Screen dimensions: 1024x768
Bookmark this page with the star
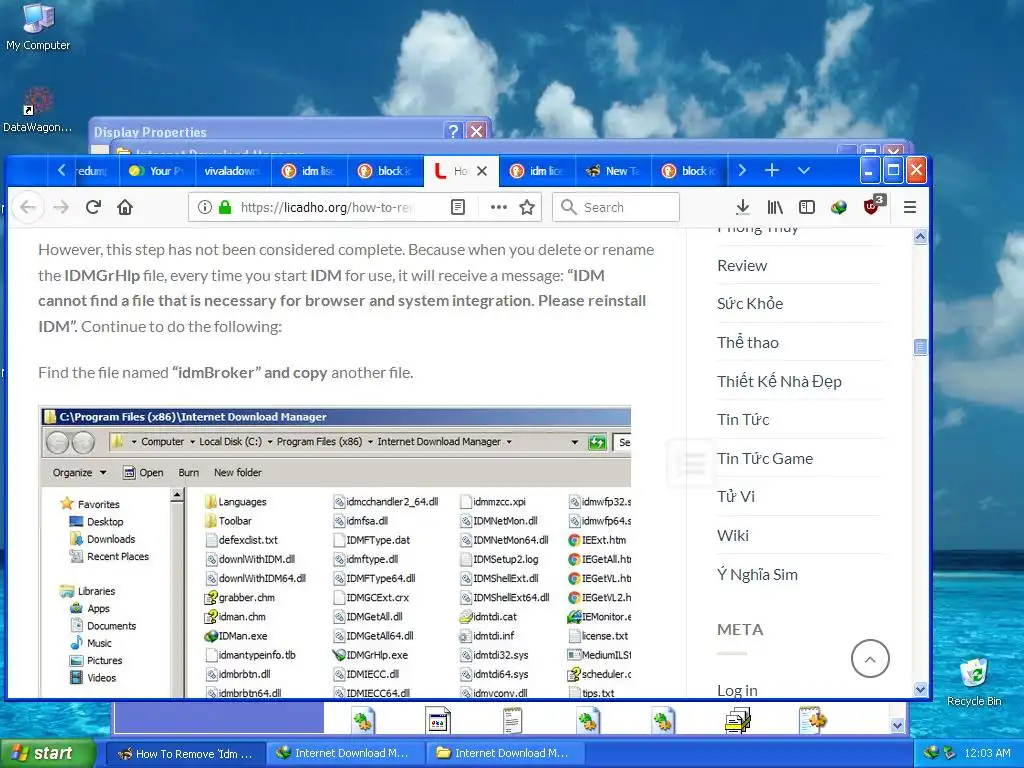(x=527, y=208)
